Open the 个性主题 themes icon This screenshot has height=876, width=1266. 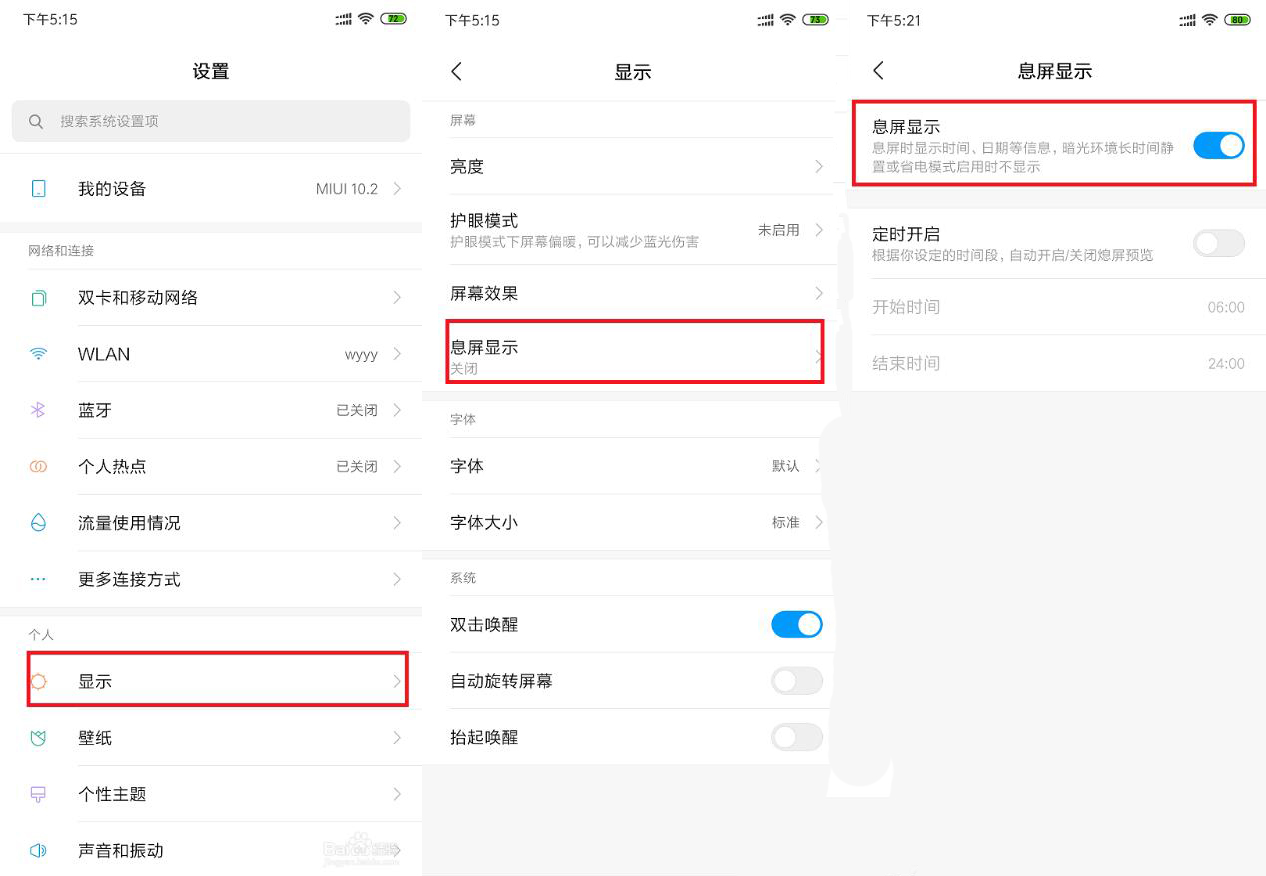[38, 793]
